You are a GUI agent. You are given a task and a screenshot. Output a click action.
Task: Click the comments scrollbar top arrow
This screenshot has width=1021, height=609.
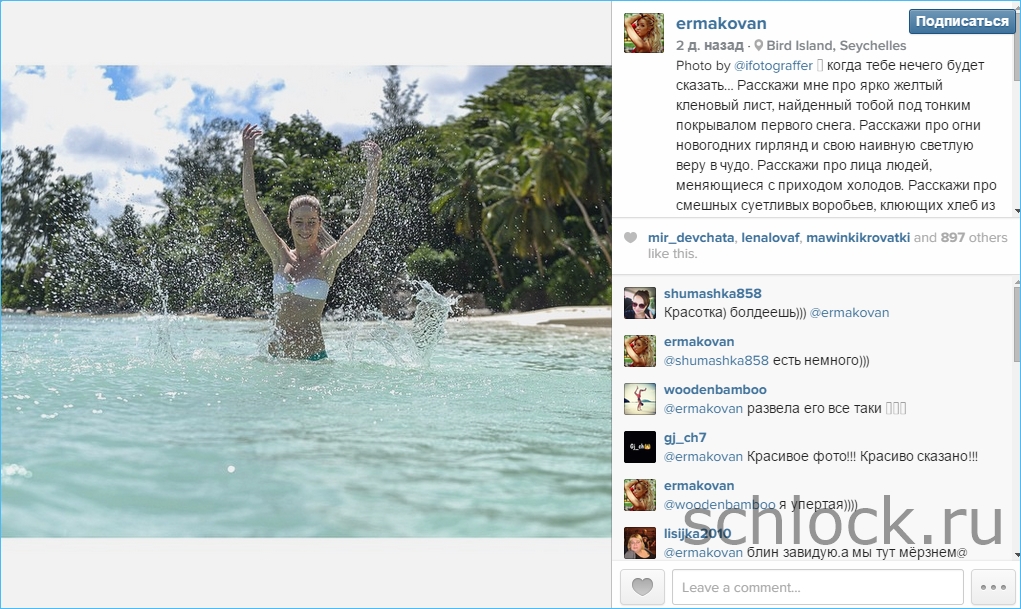pyautogui.click(x=1017, y=282)
